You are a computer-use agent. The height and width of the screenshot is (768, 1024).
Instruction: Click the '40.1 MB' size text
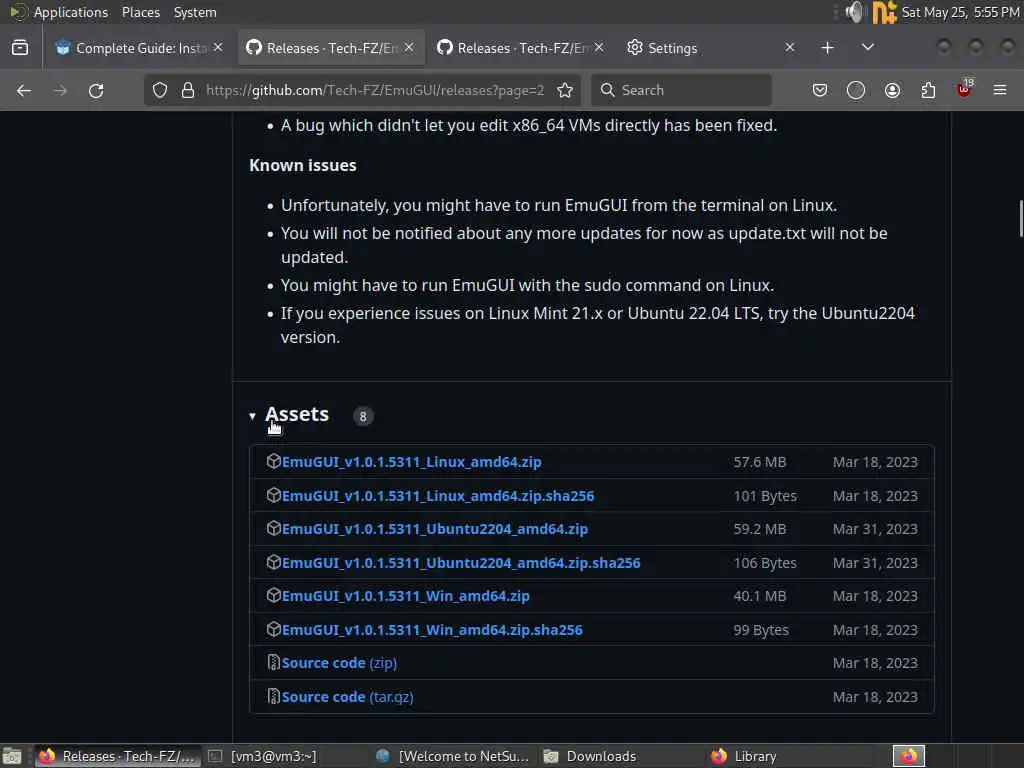760,596
